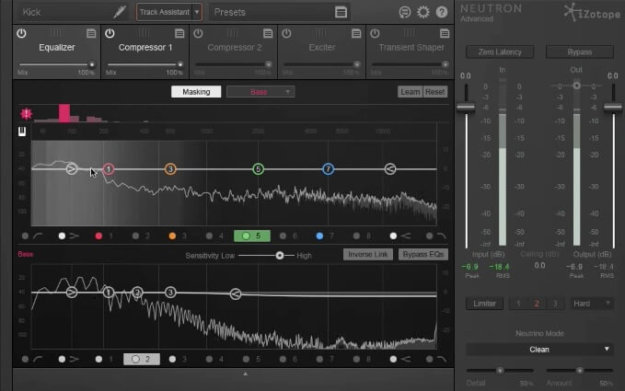The height and width of the screenshot is (391, 625).
Task: Click the Reset button
Action: 435,92
